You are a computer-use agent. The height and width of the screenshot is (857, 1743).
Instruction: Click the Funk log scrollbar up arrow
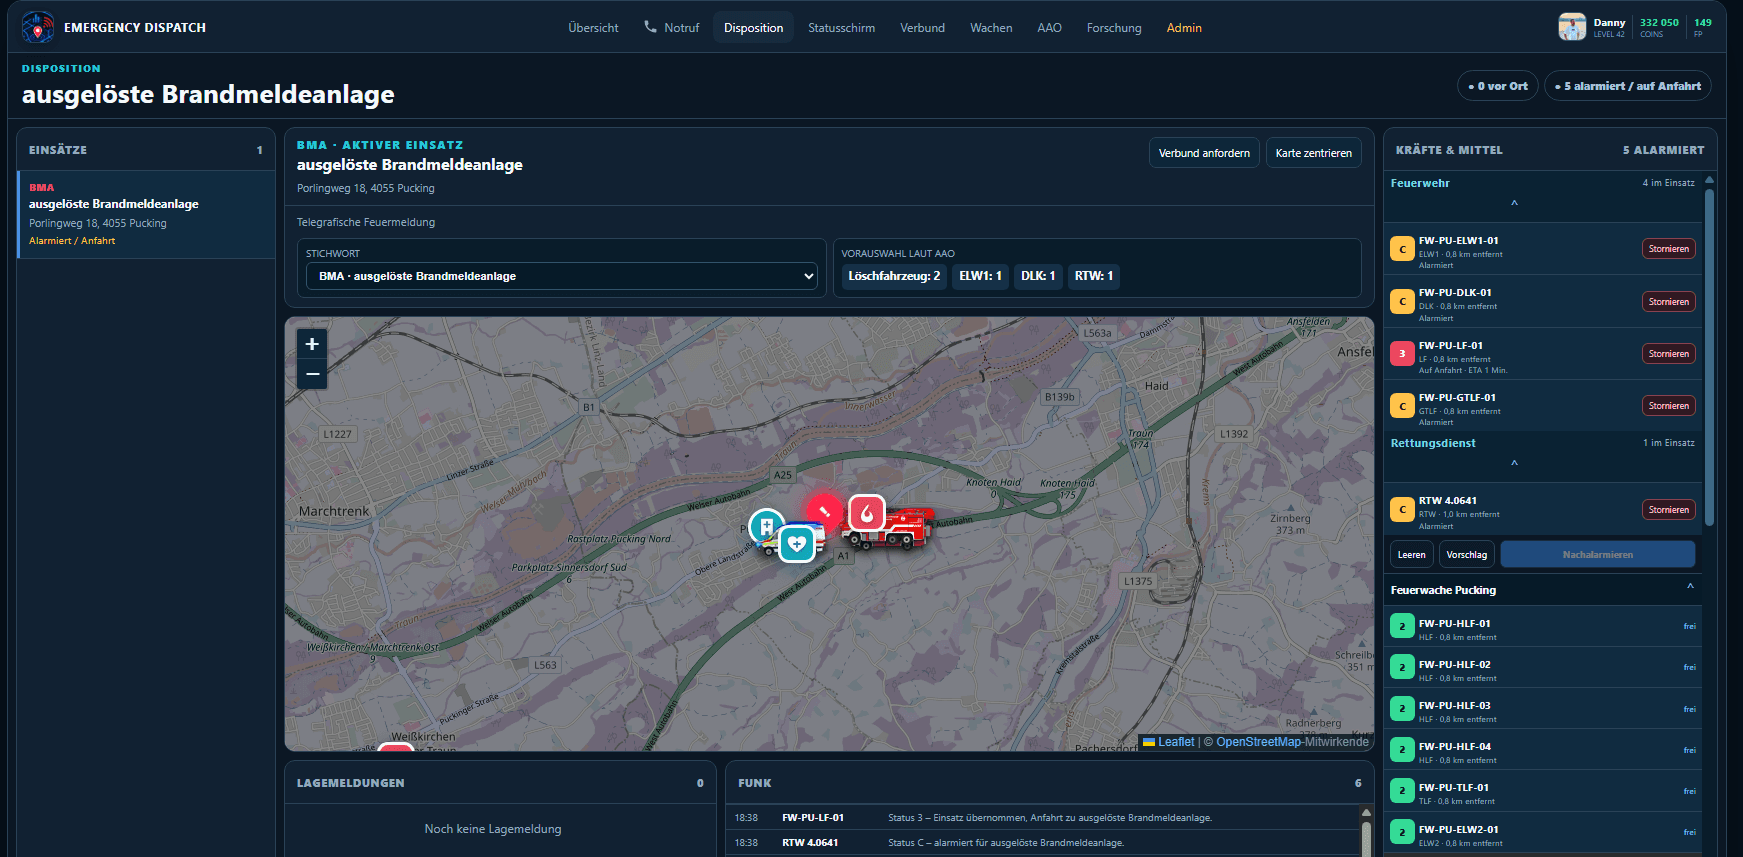coord(1366,813)
